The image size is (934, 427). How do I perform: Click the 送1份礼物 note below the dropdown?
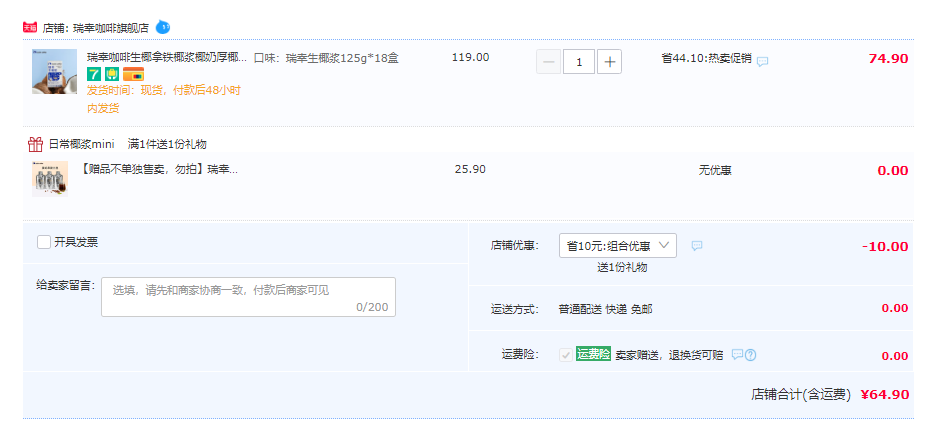click(622, 267)
